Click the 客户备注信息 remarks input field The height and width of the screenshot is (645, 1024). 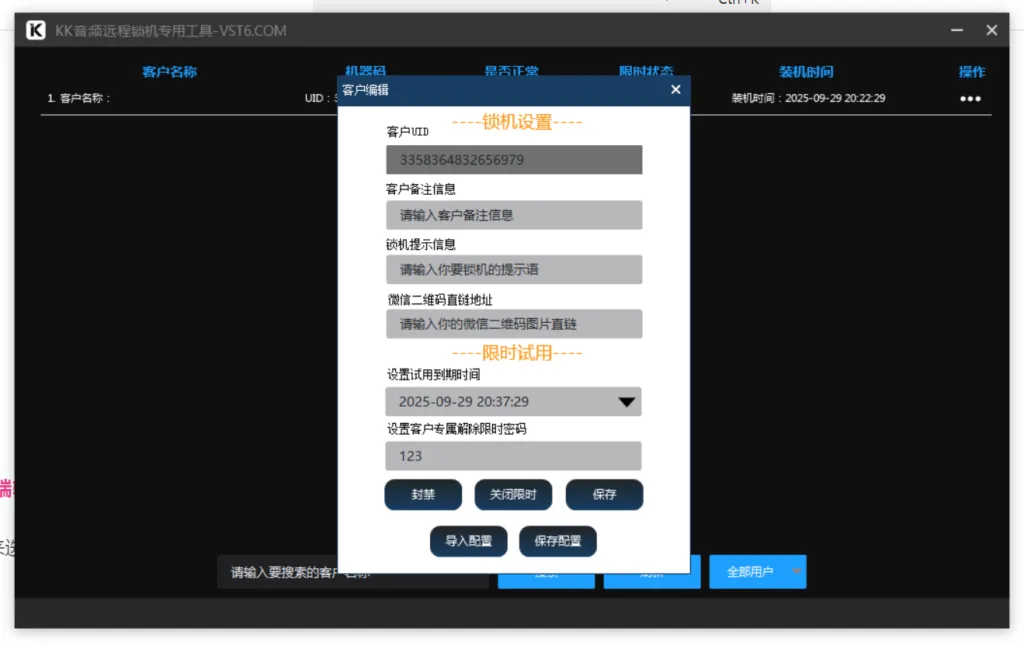click(513, 214)
